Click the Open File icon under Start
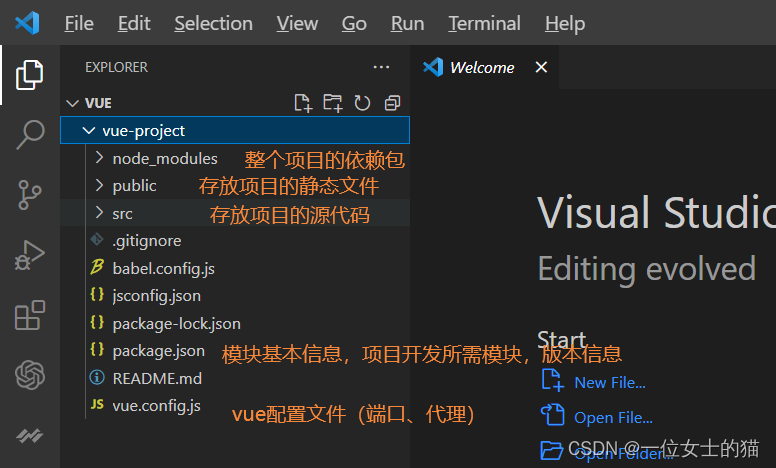The image size is (776, 468). pyautogui.click(x=552, y=415)
